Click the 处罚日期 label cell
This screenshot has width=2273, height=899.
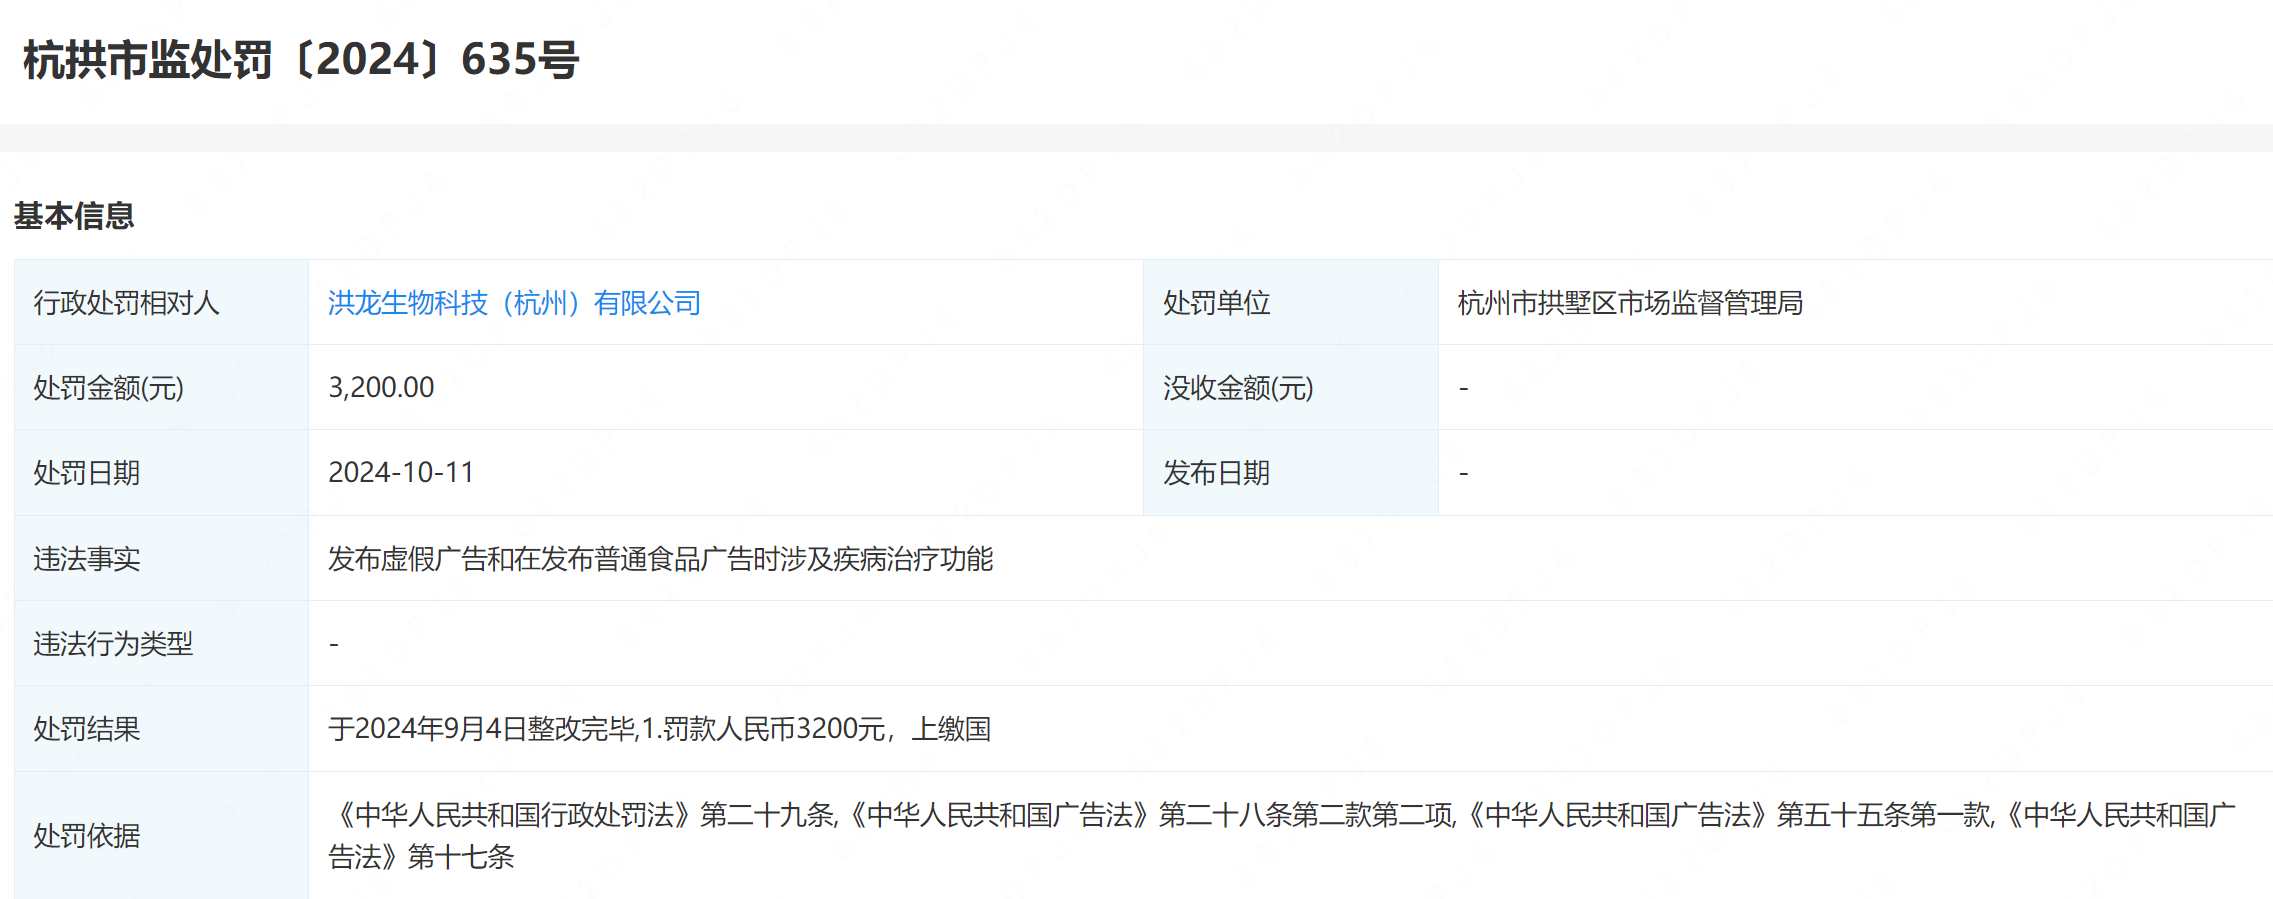point(86,473)
